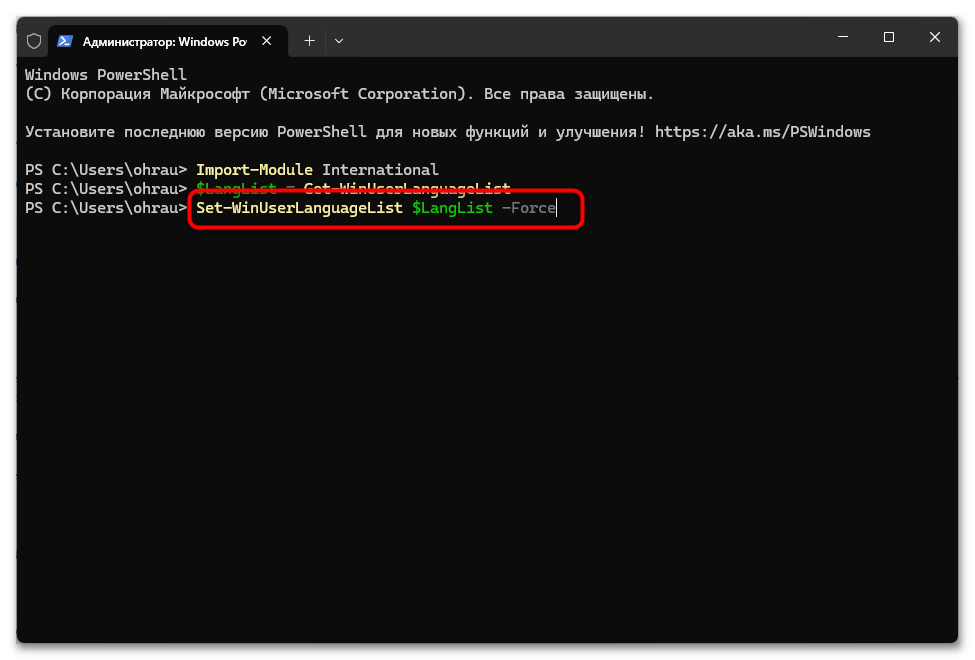The width and height of the screenshot is (975, 660).
Task: Click the 'Установите последнюю версию PowerShell' text
Action: pyautogui.click(x=195, y=132)
